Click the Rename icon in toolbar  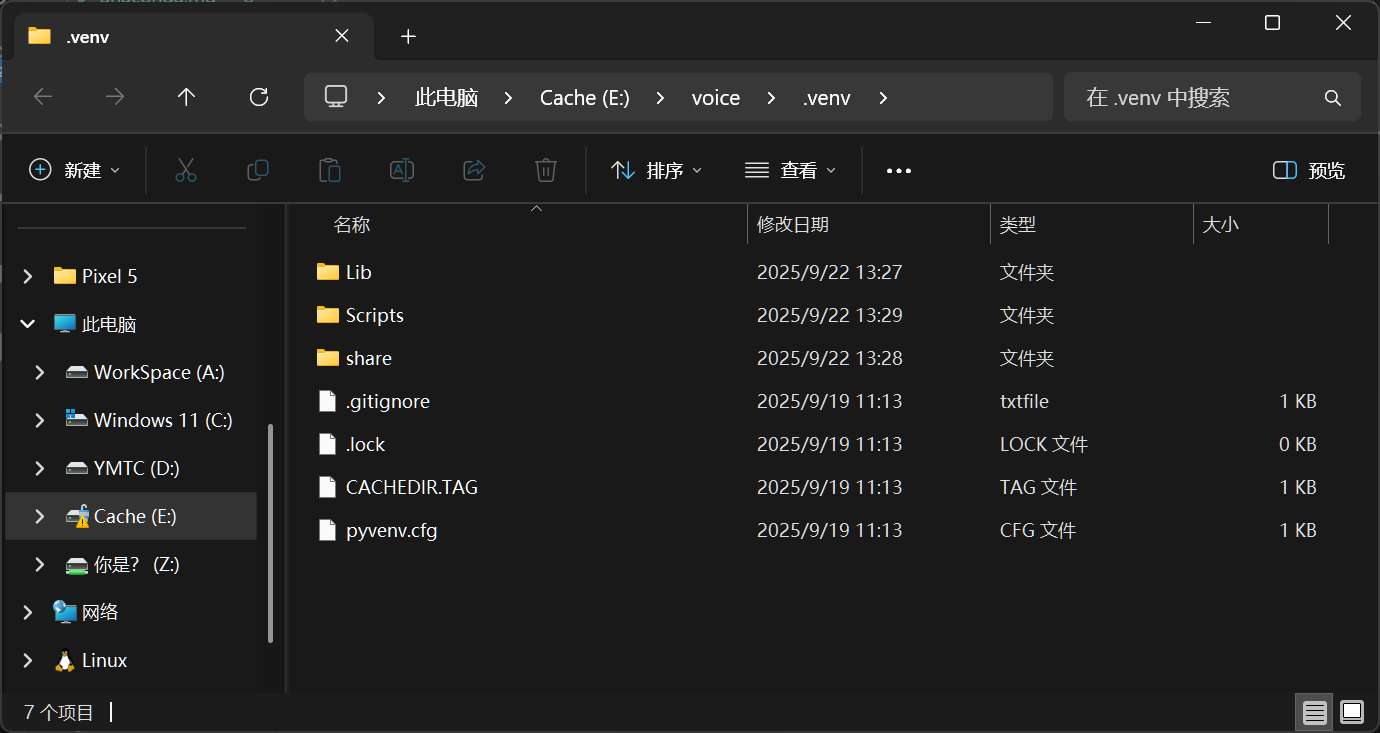[x=402, y=170]
